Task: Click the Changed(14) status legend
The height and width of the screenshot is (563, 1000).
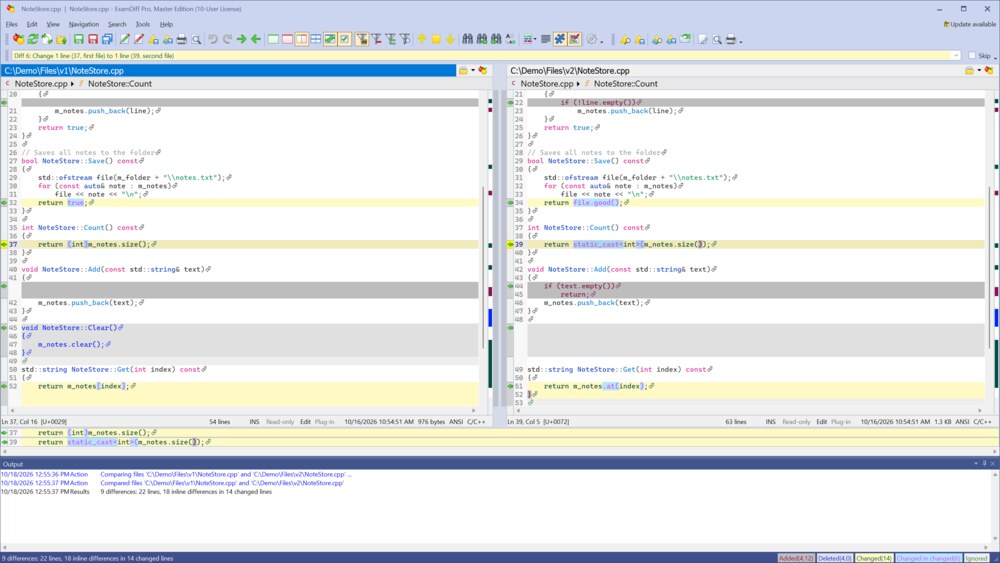Action: tap(873, 558)
